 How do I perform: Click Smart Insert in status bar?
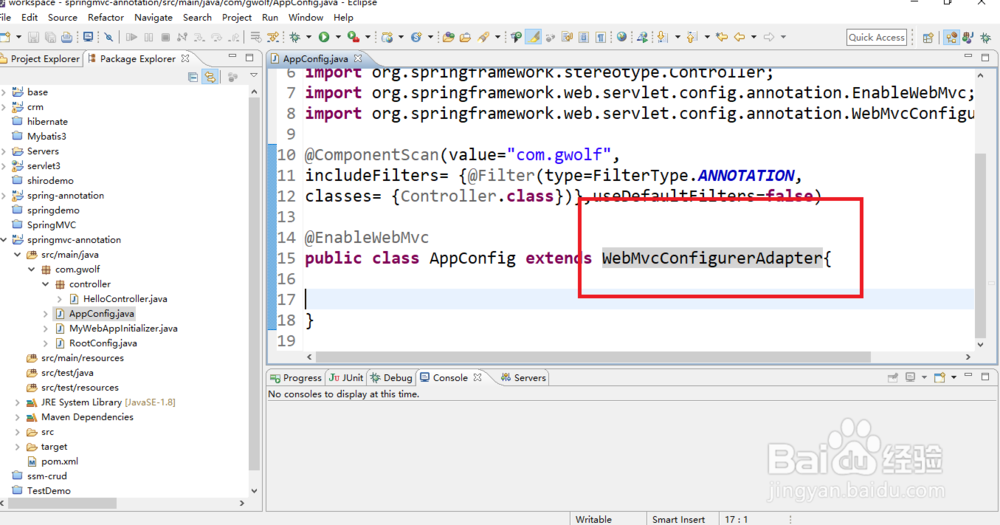coord(679,519)
